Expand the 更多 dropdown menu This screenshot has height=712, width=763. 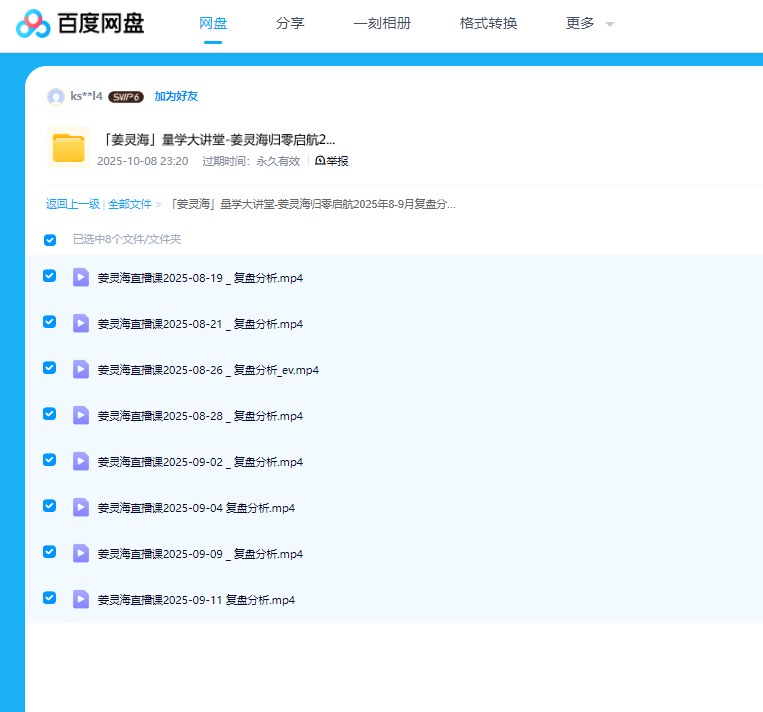(589, 23)
